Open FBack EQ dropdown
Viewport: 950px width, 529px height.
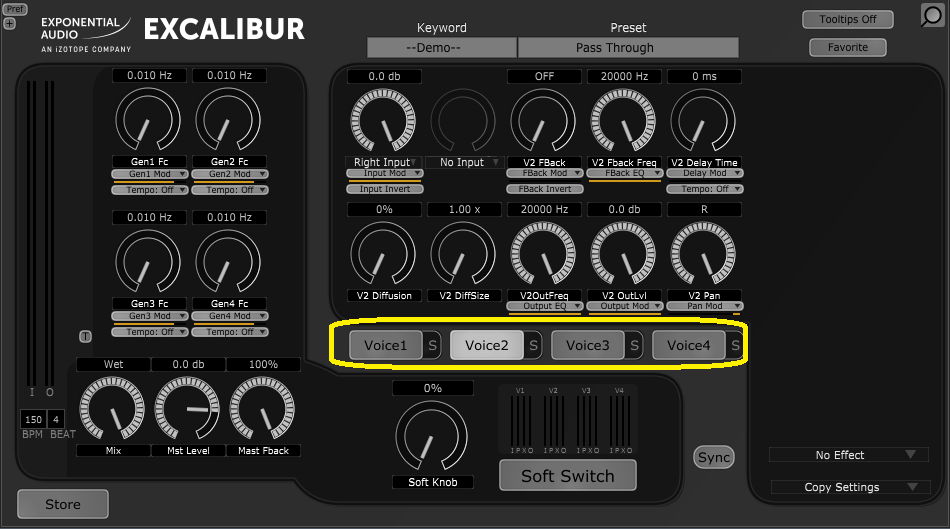[625, 173]
